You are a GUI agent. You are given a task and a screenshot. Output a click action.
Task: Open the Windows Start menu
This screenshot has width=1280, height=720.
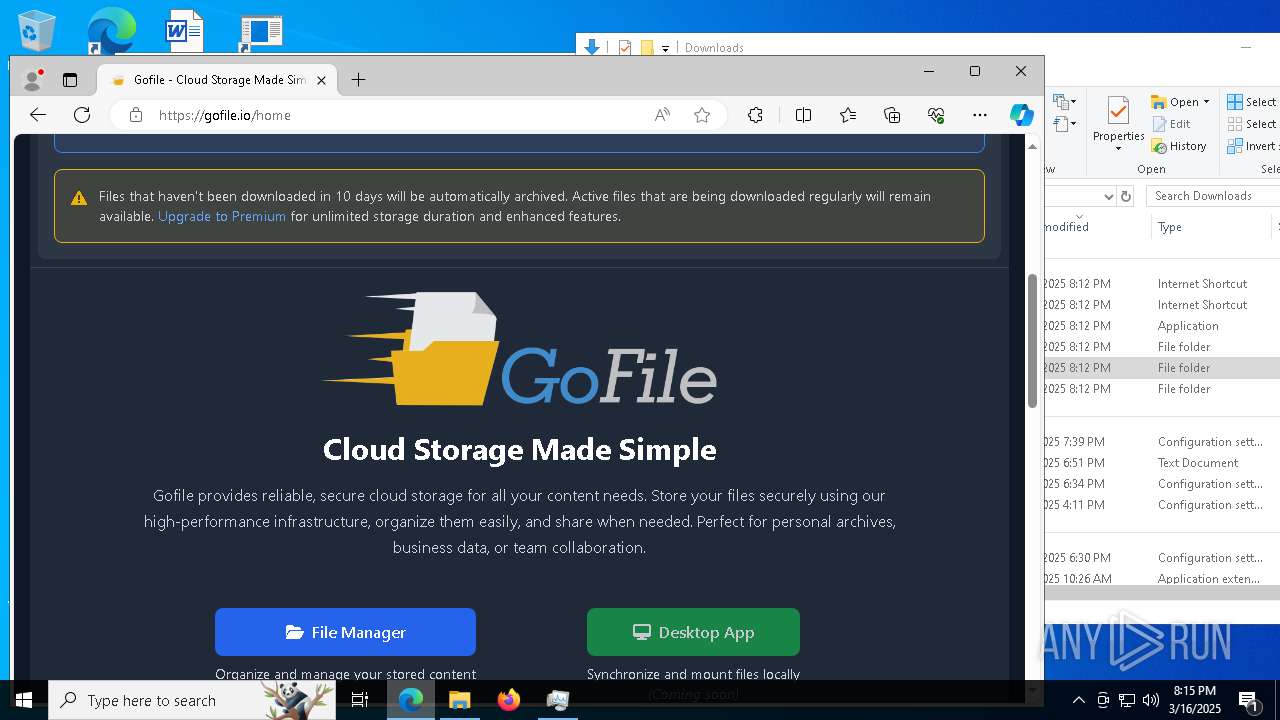click(23, 700)
